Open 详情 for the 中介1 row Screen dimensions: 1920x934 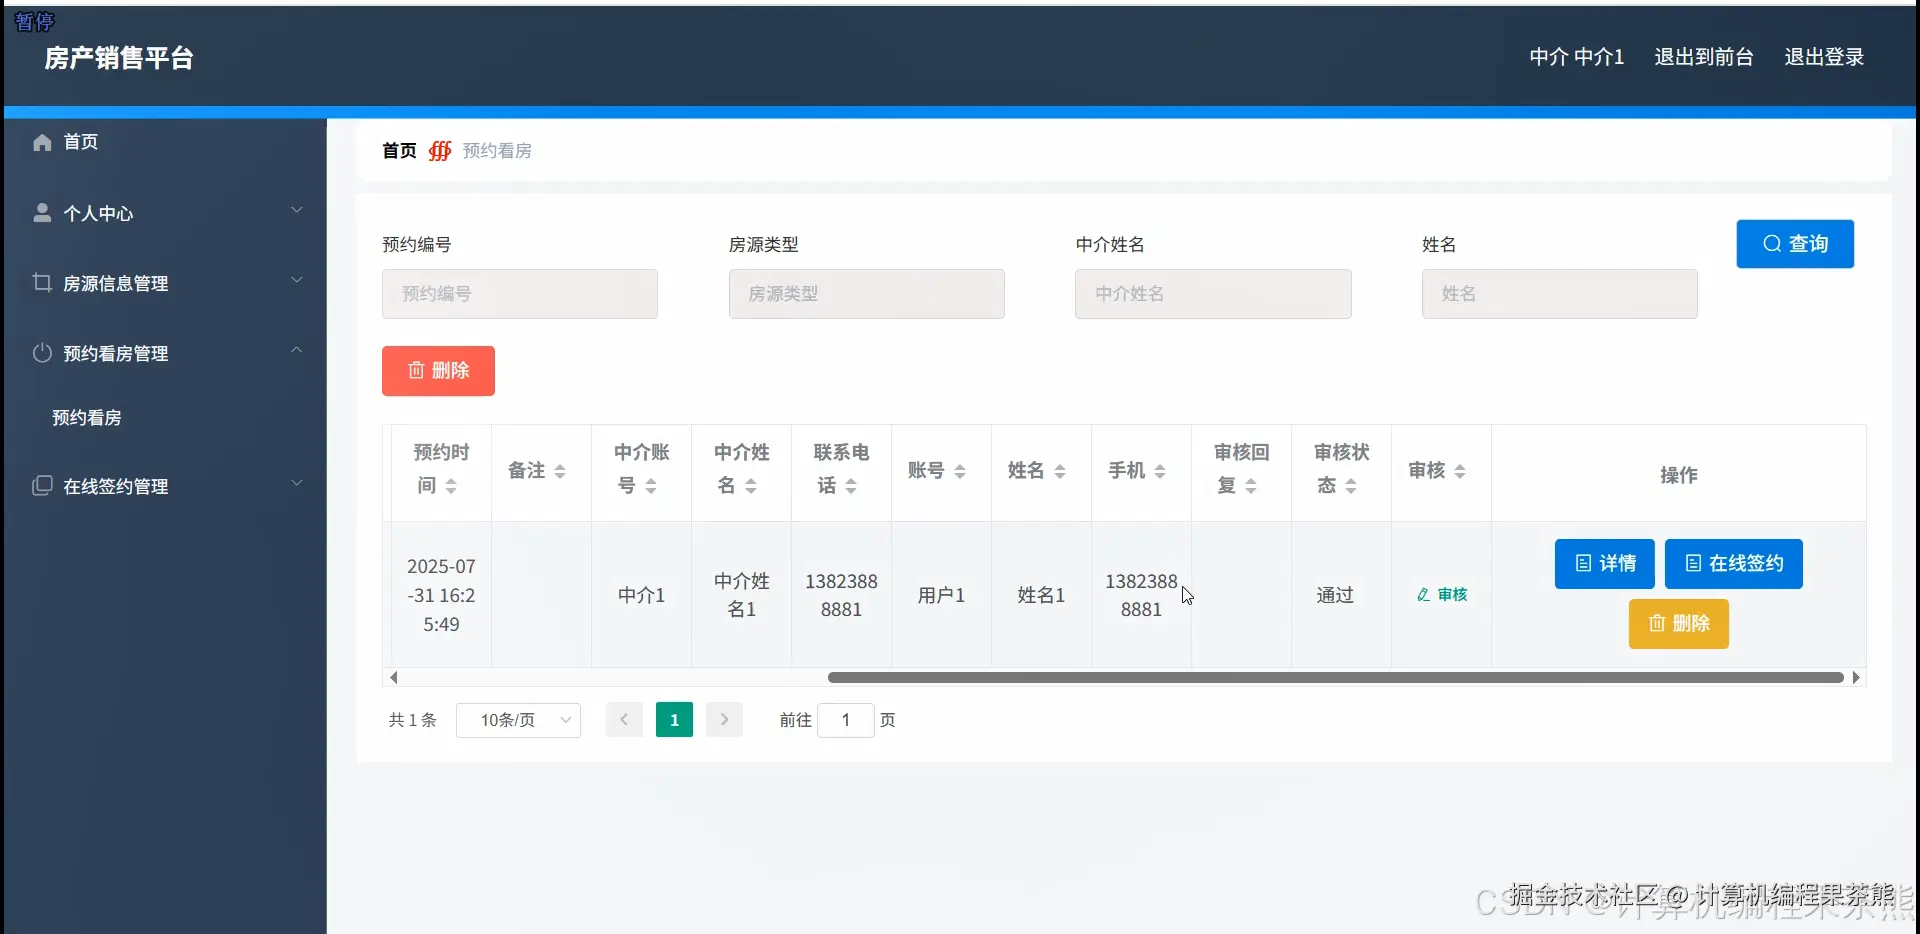1605,564
